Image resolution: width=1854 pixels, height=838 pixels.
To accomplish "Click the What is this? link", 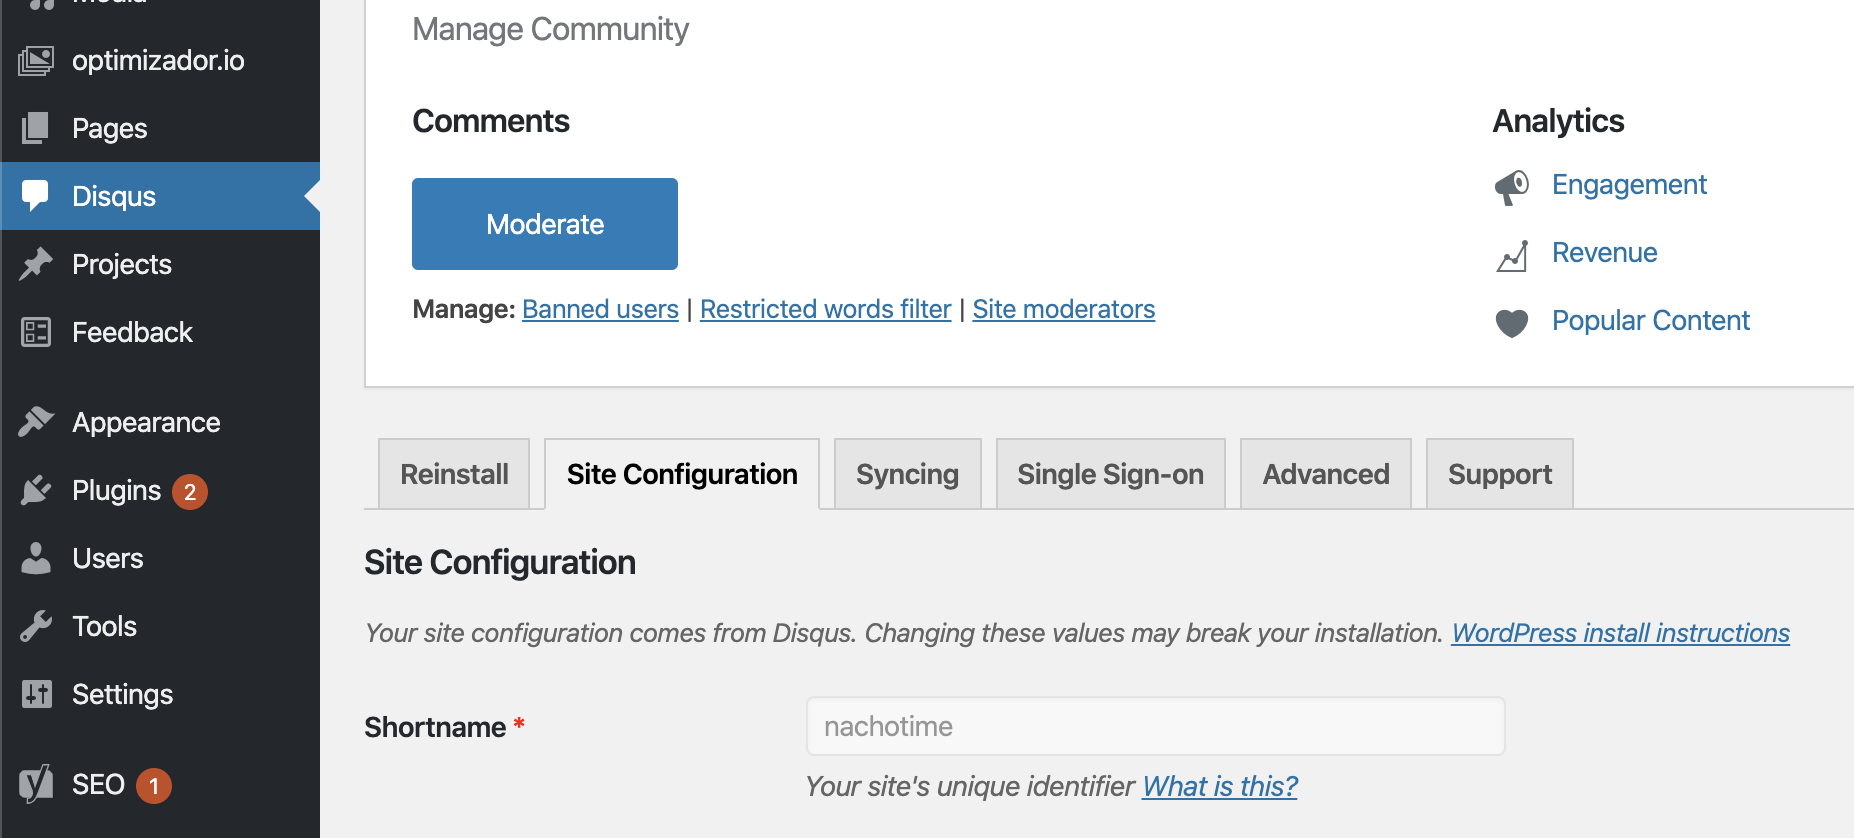I will pyautogui.click(x=1220, y=787).
